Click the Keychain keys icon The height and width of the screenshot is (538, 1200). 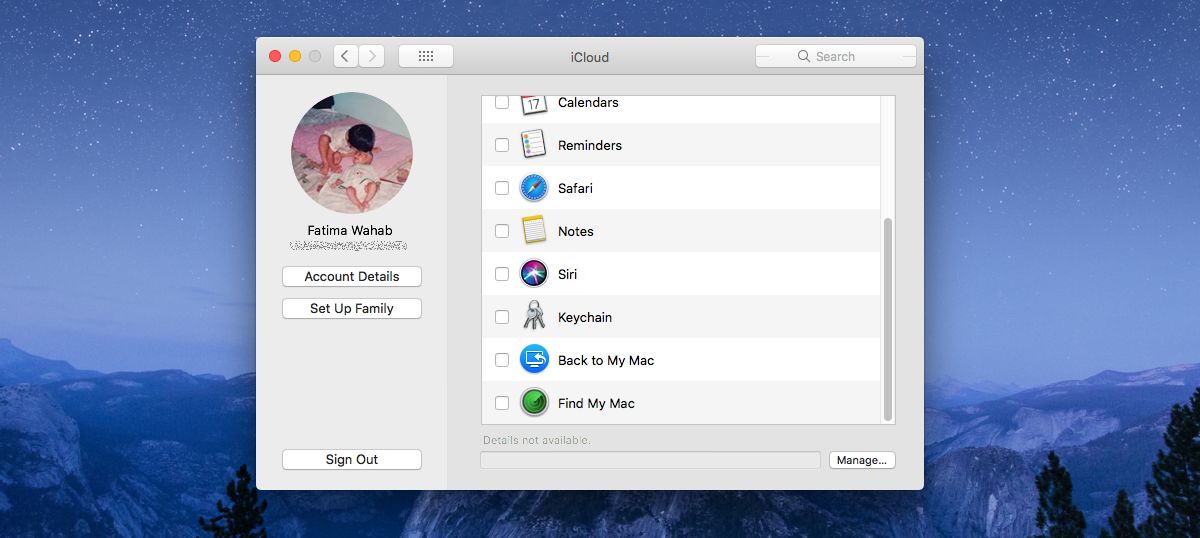click(534, 317)
